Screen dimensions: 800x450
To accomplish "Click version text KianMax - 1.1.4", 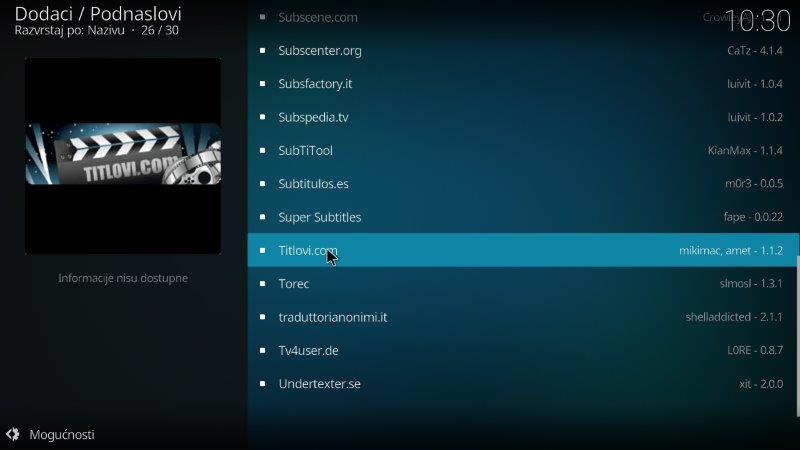I will [x=745, y=151].
